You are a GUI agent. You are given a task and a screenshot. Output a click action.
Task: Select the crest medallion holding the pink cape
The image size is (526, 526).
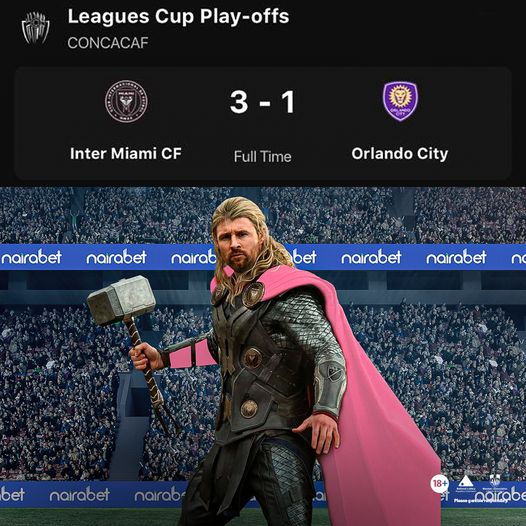(x=253, y=294)
